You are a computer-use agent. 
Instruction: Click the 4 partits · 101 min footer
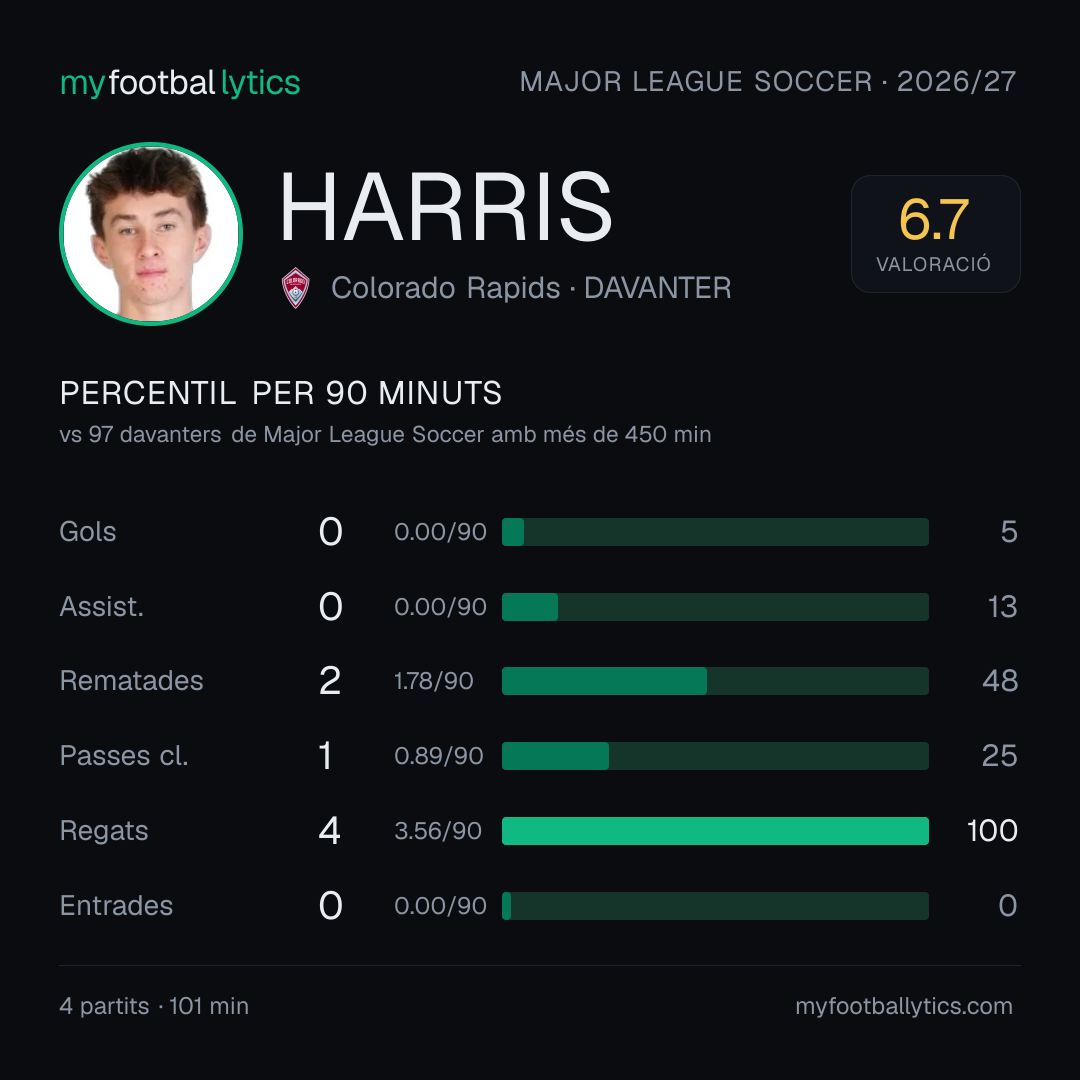[154, 1006]
